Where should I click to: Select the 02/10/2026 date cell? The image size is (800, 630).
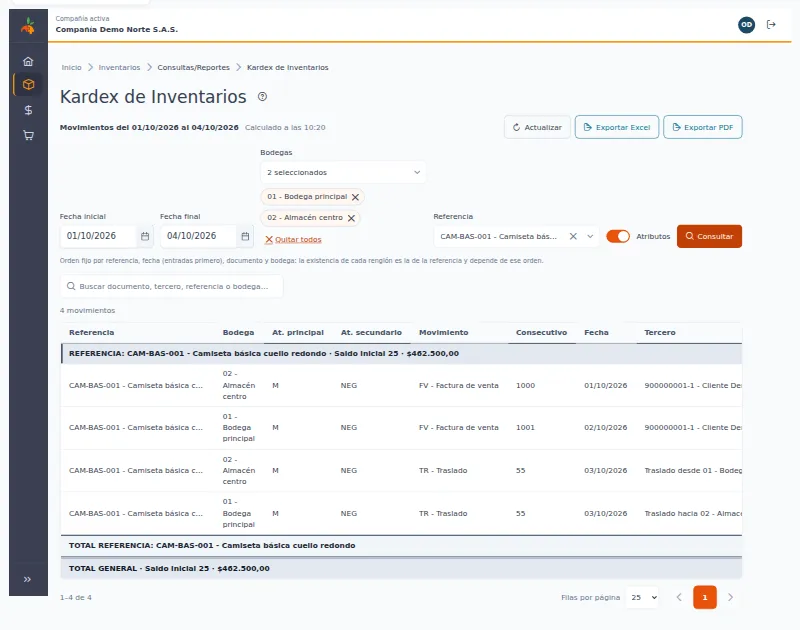click(x=606, y=427)
